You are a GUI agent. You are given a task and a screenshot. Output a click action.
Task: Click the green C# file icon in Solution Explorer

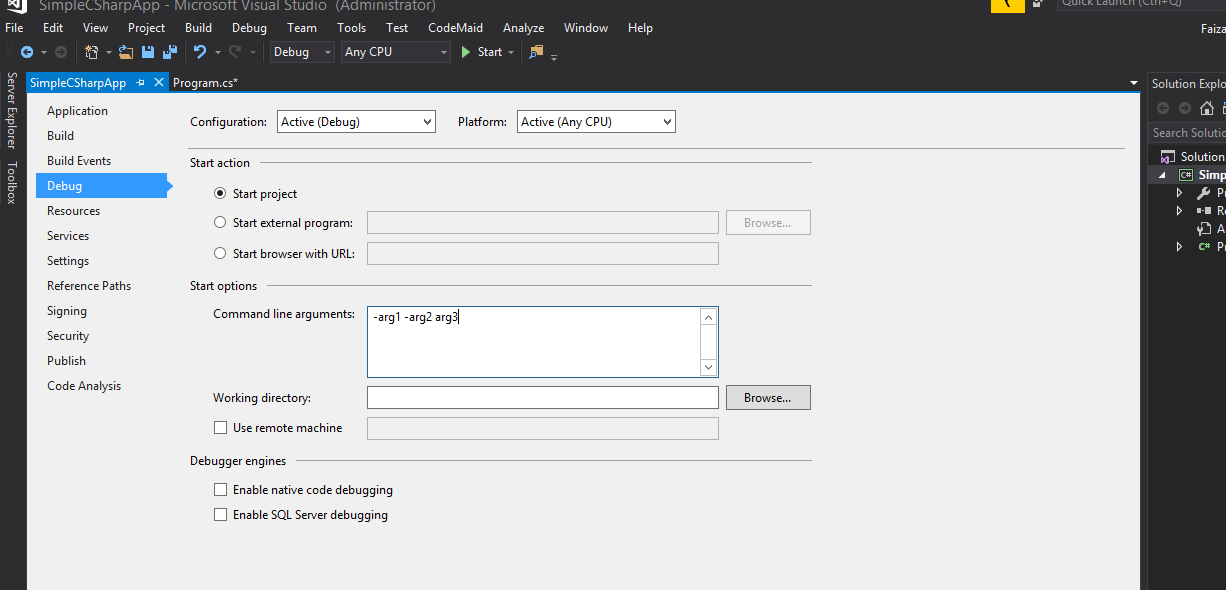tap(1204, 247)
